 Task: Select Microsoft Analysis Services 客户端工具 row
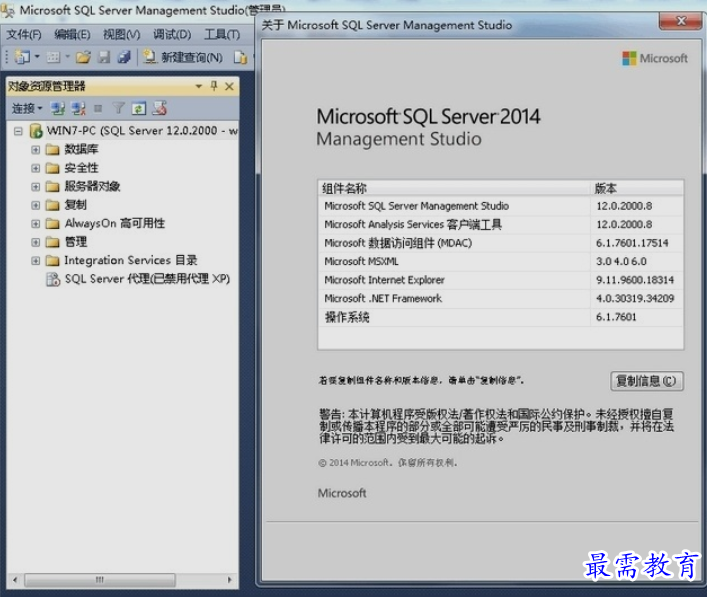coord(500,225)
